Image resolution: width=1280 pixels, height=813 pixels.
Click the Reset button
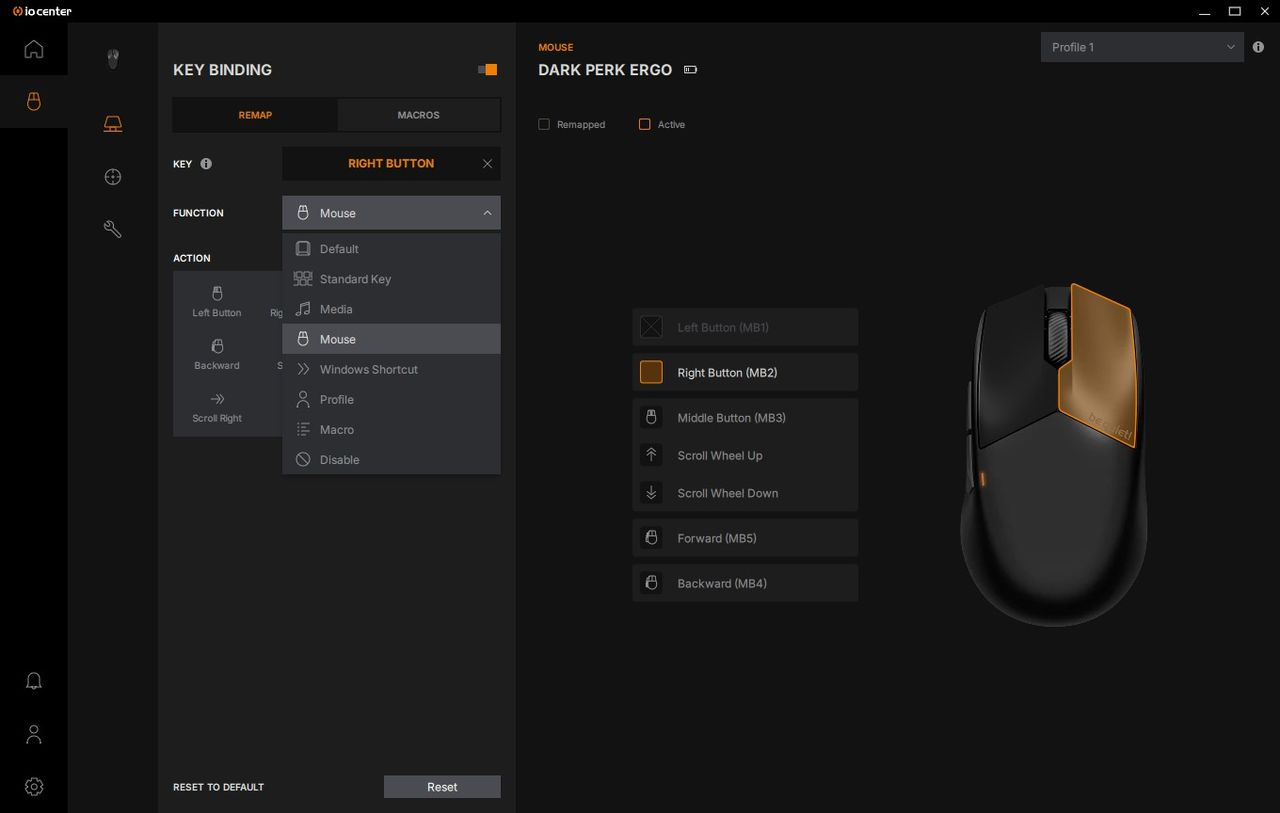coord(442,787)
